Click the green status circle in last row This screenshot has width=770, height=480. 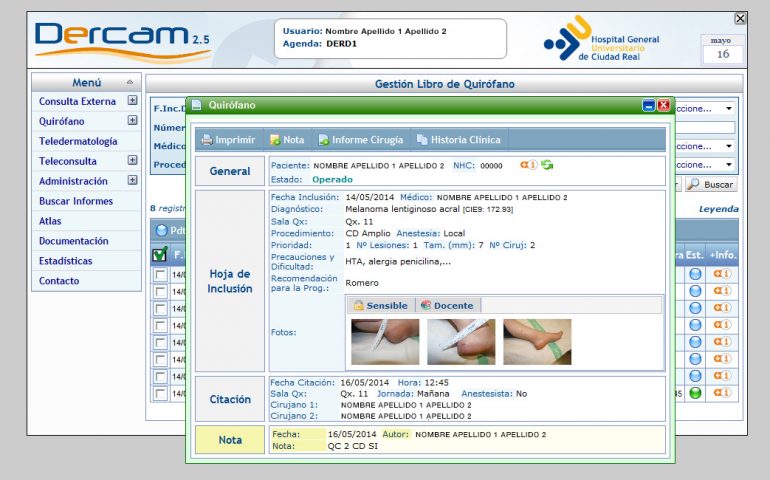coord(695,392)
